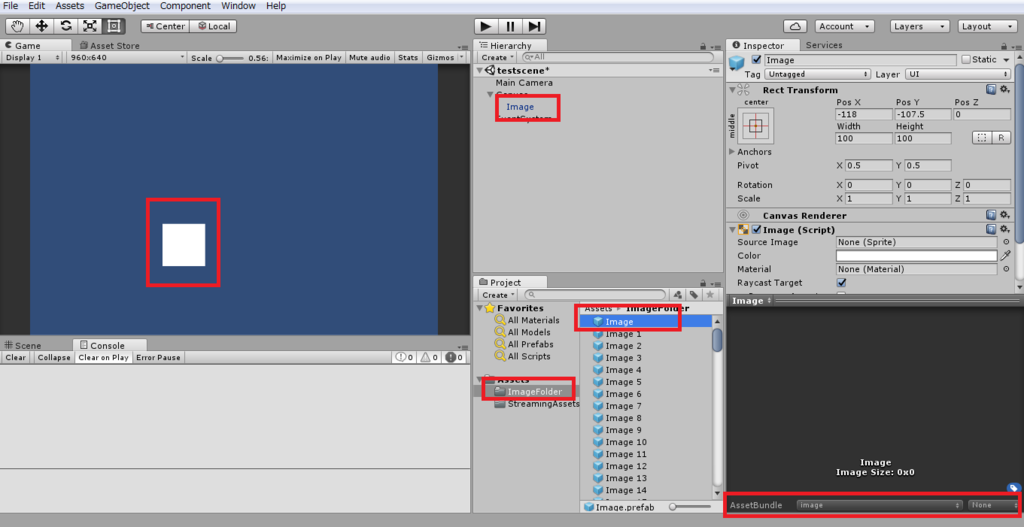The width and height of the screenshot is (1024, 527).
Task: Click the Local handle button
Action: point(214,26)
